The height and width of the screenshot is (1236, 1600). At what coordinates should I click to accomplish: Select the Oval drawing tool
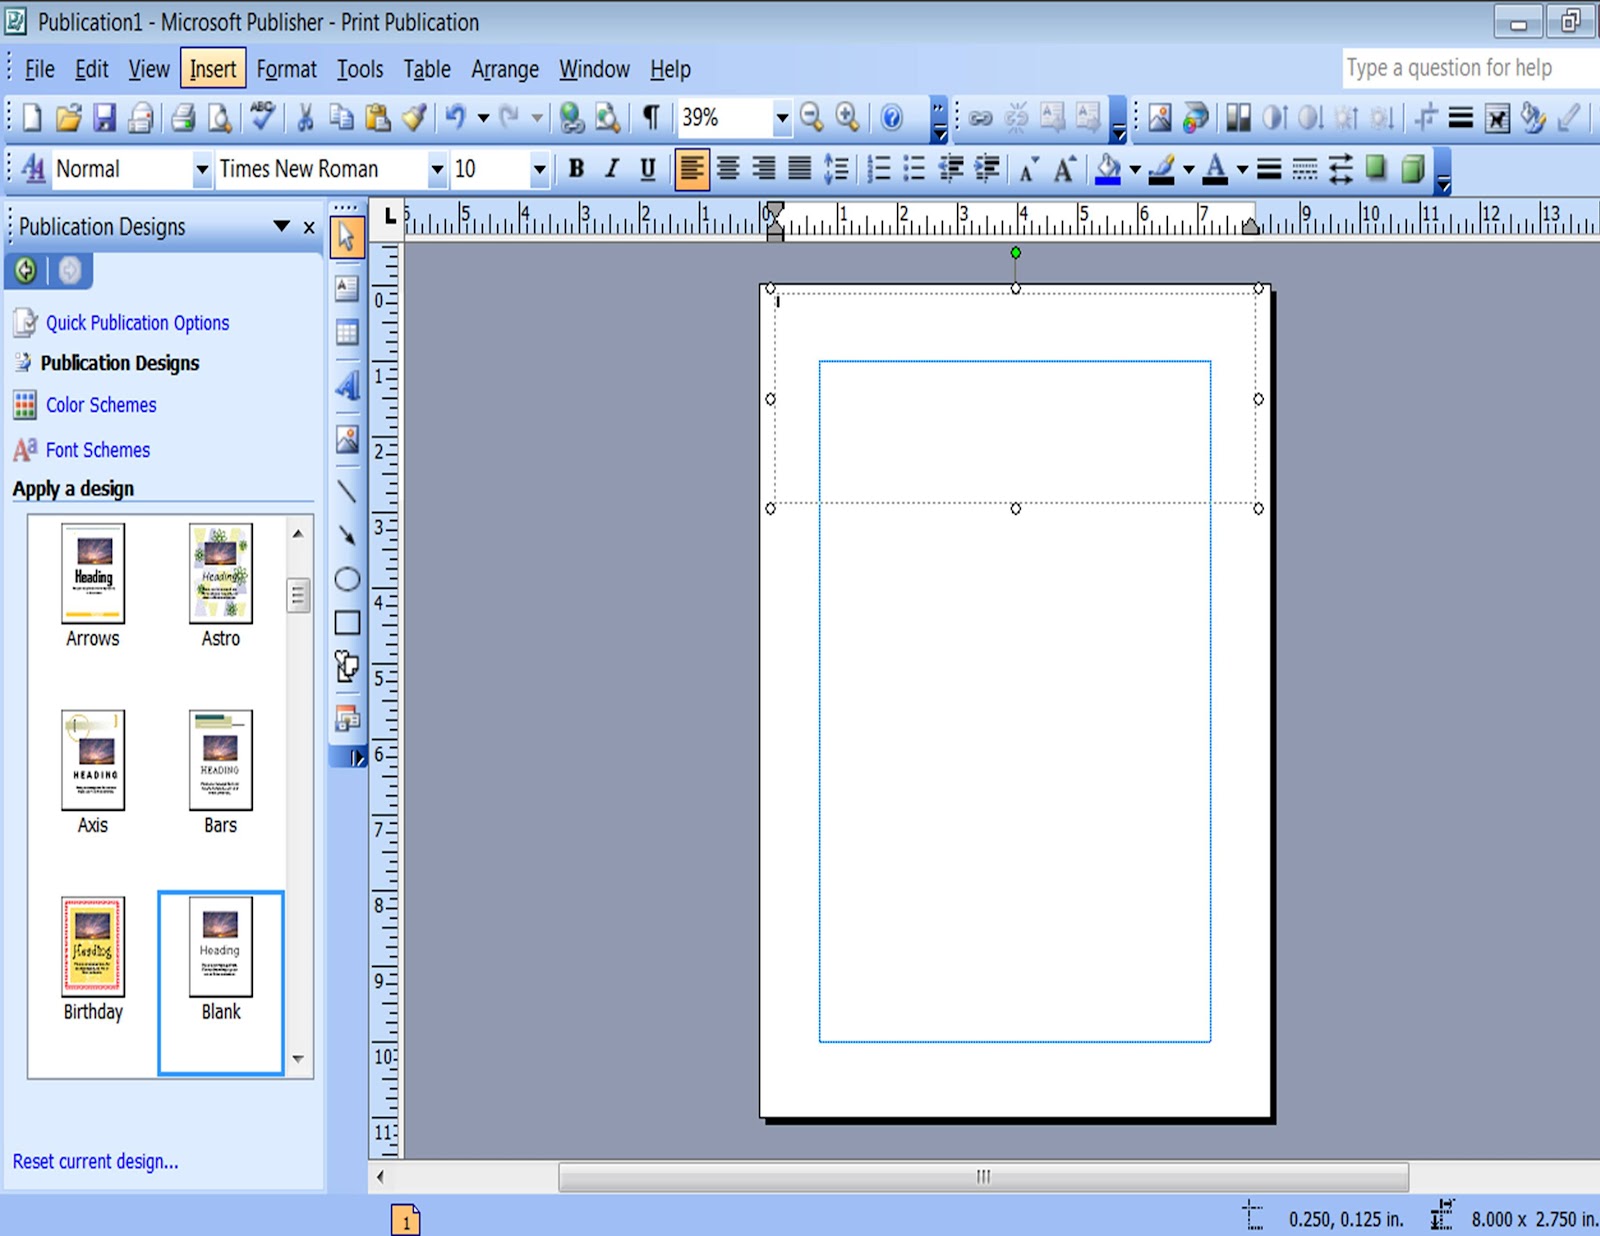pyautogui.click(x=347, y=578)
